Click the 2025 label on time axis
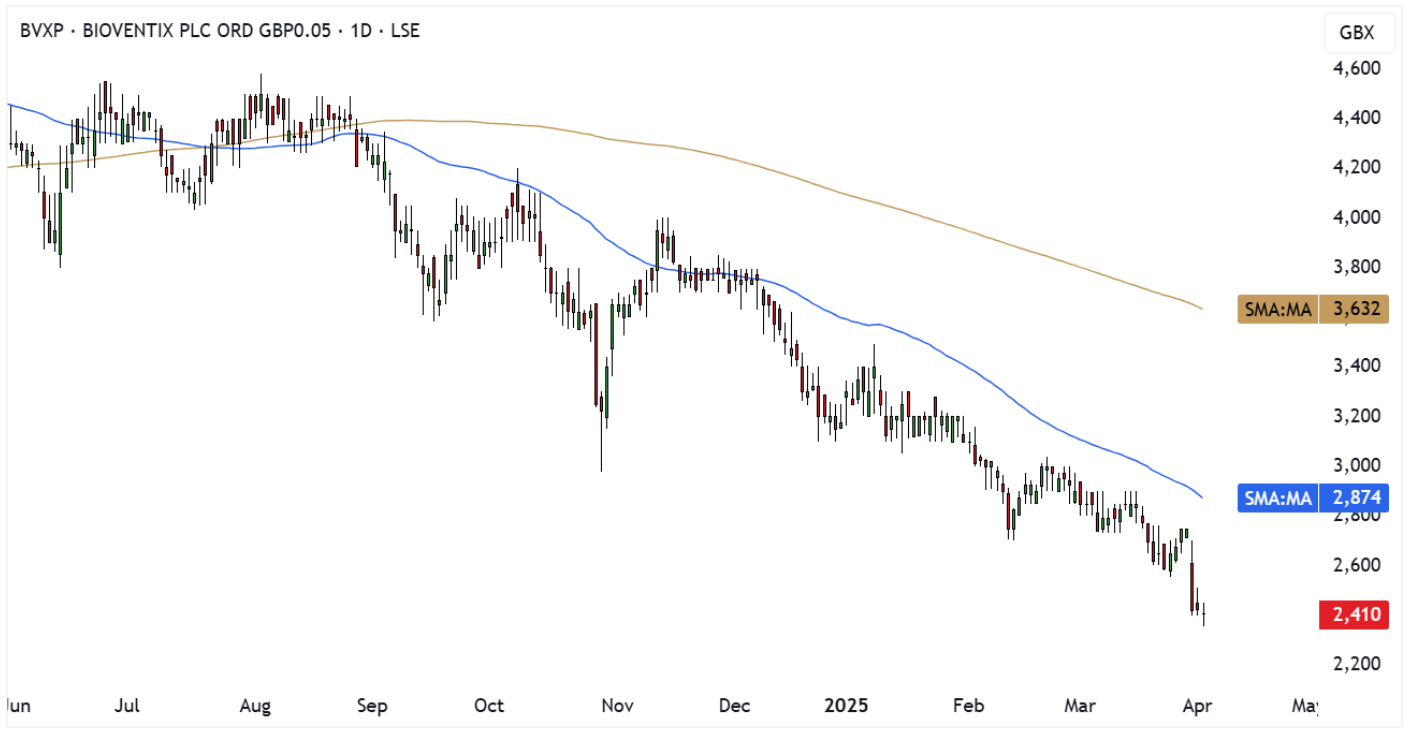This screenshot has width=1411, height=736. pos(846,706)
